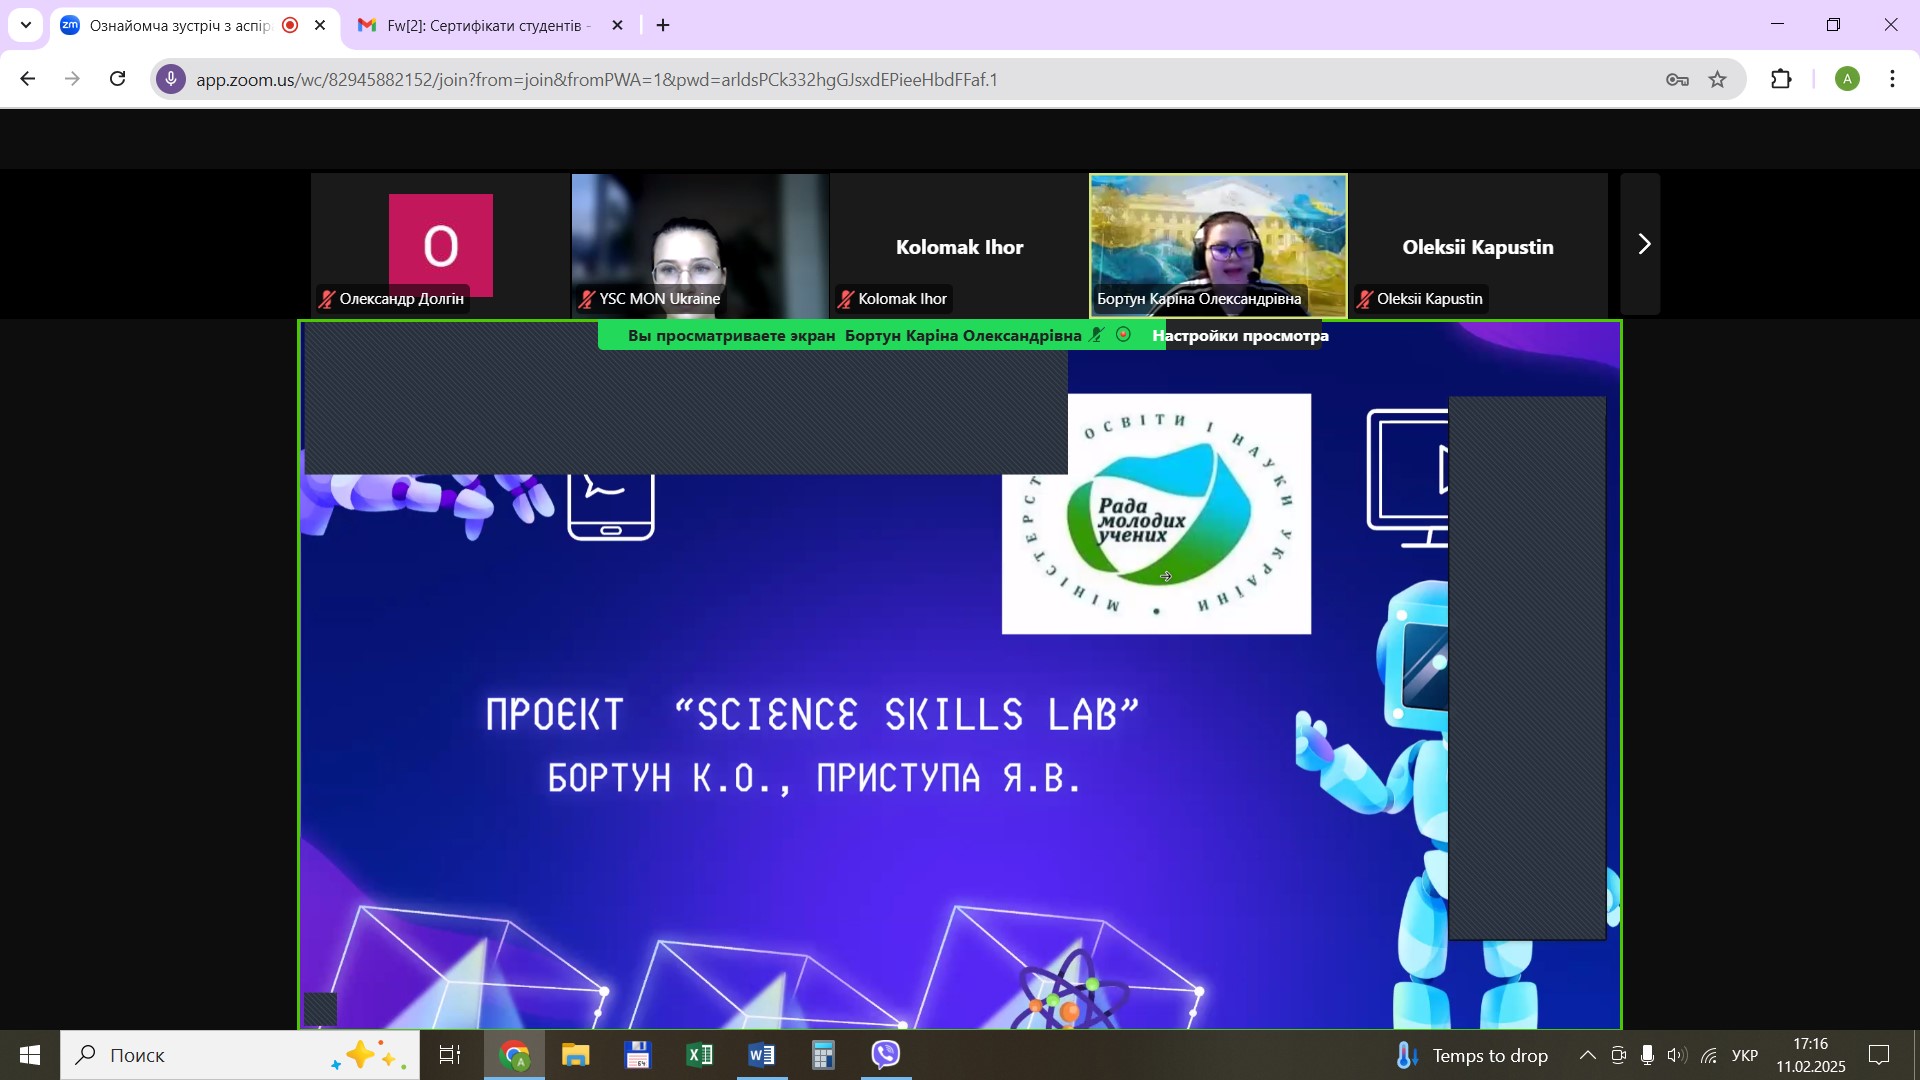Close the Gmail certificates tab
The image size is (1920, 1080).
617,26
